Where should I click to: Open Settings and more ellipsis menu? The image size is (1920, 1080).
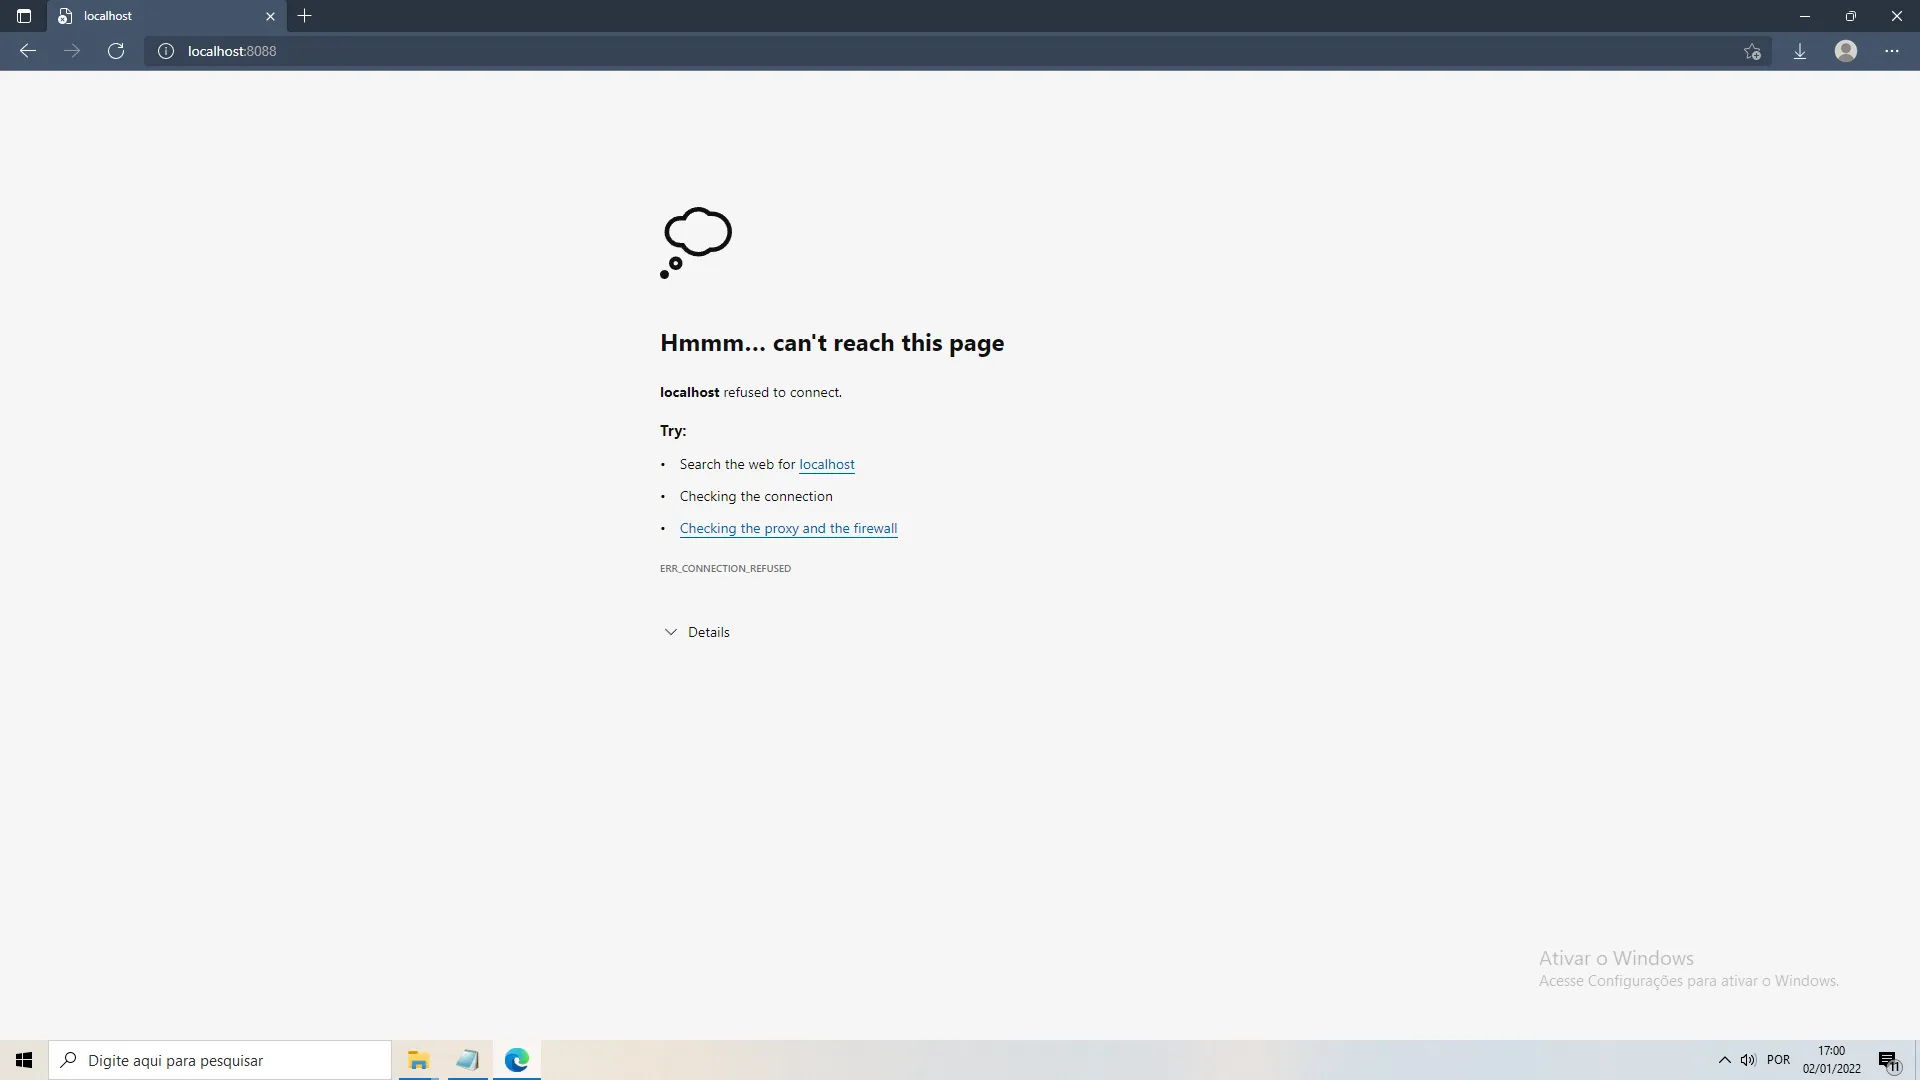coord(1892,51)
